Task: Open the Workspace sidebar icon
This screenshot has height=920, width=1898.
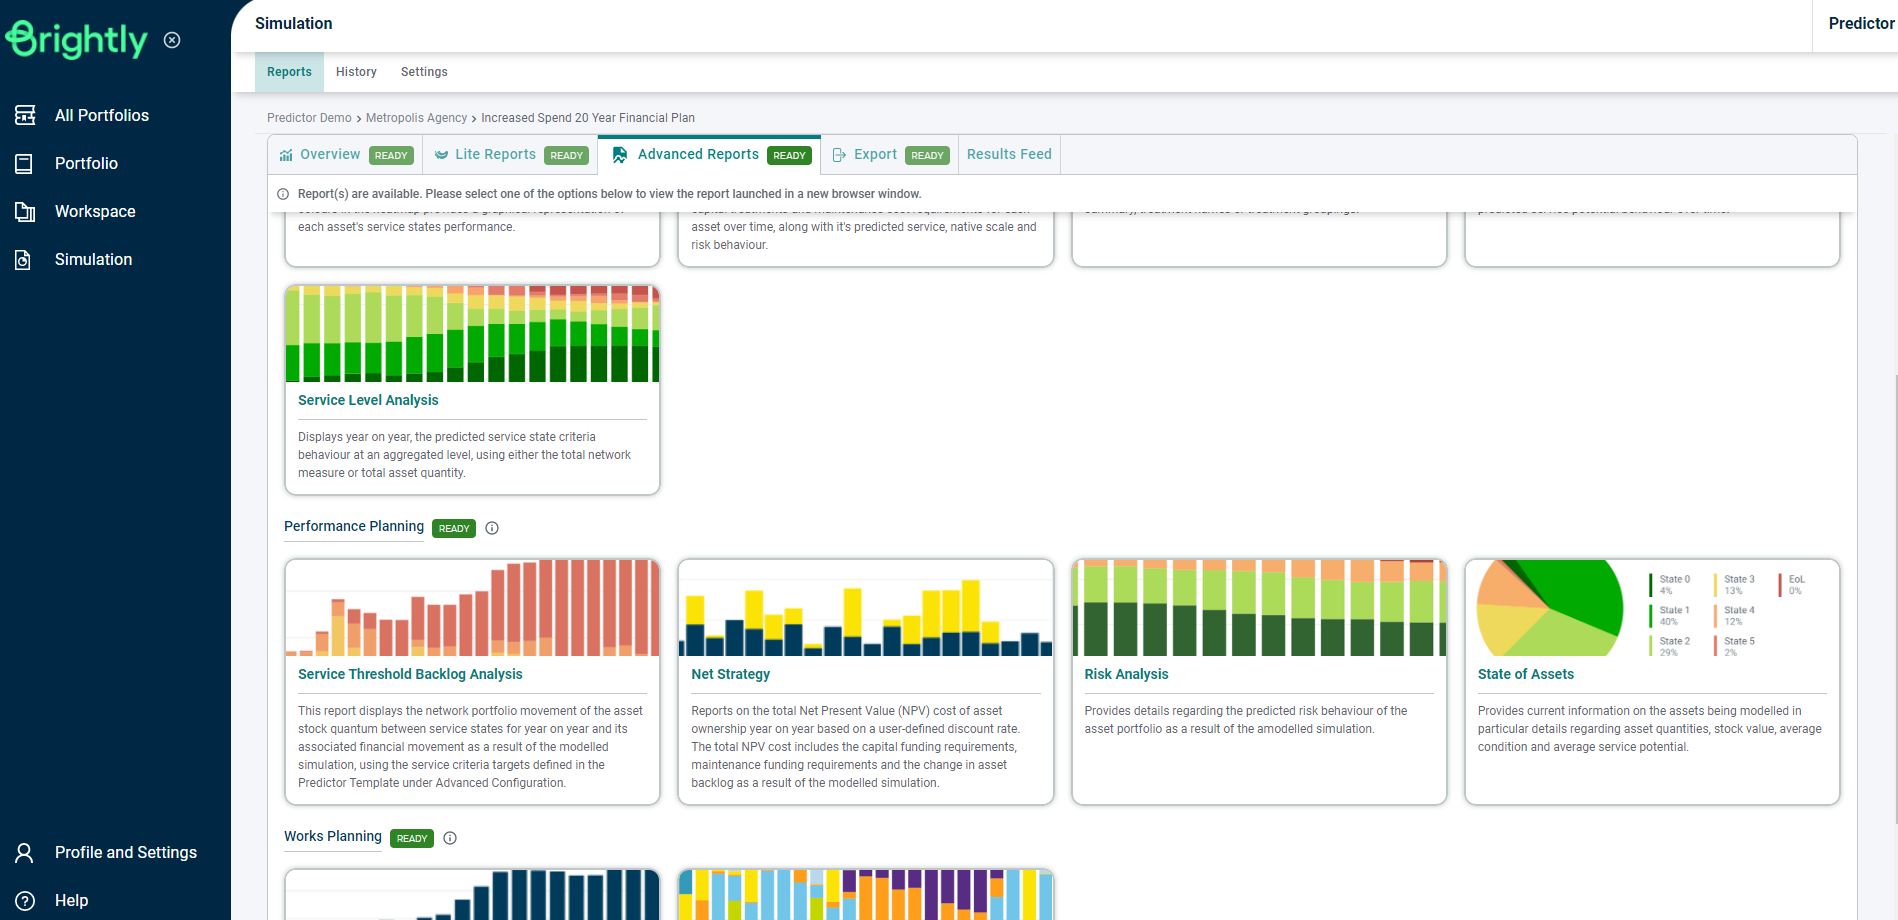Action: 24,211
